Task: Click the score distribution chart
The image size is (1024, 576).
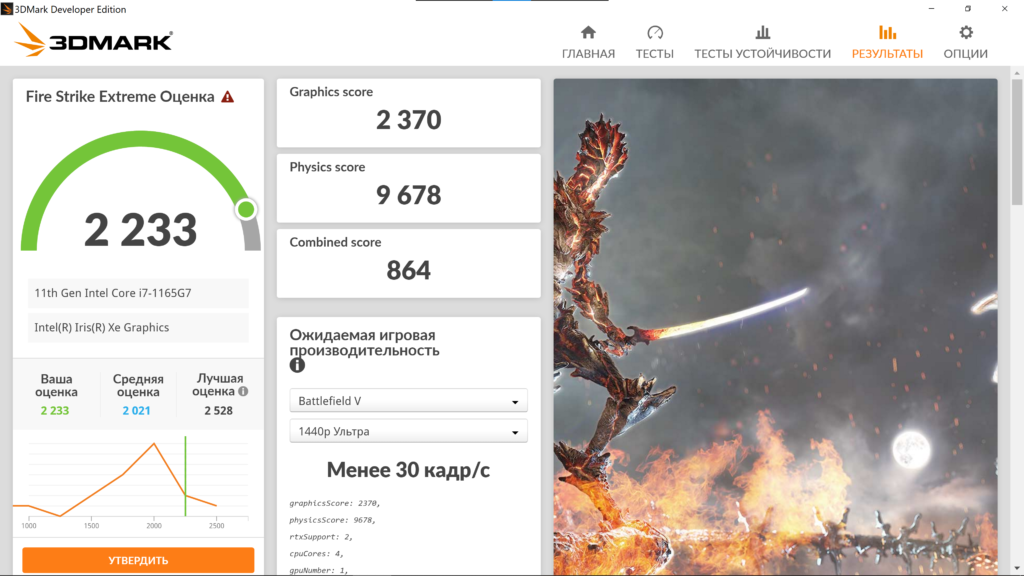Action: [134, 482]
